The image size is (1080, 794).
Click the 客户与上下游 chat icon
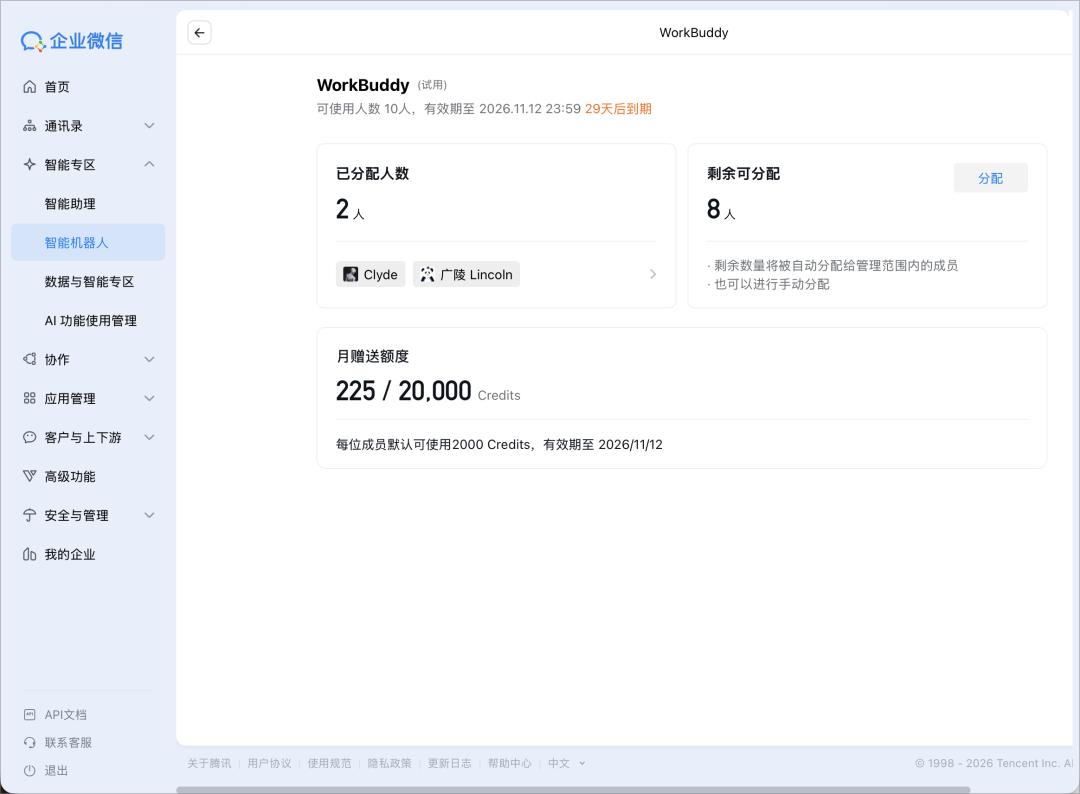(30, 437)
